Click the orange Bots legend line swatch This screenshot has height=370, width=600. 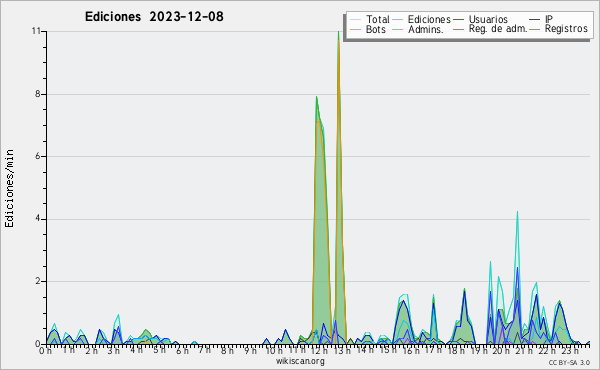[355, 29]
